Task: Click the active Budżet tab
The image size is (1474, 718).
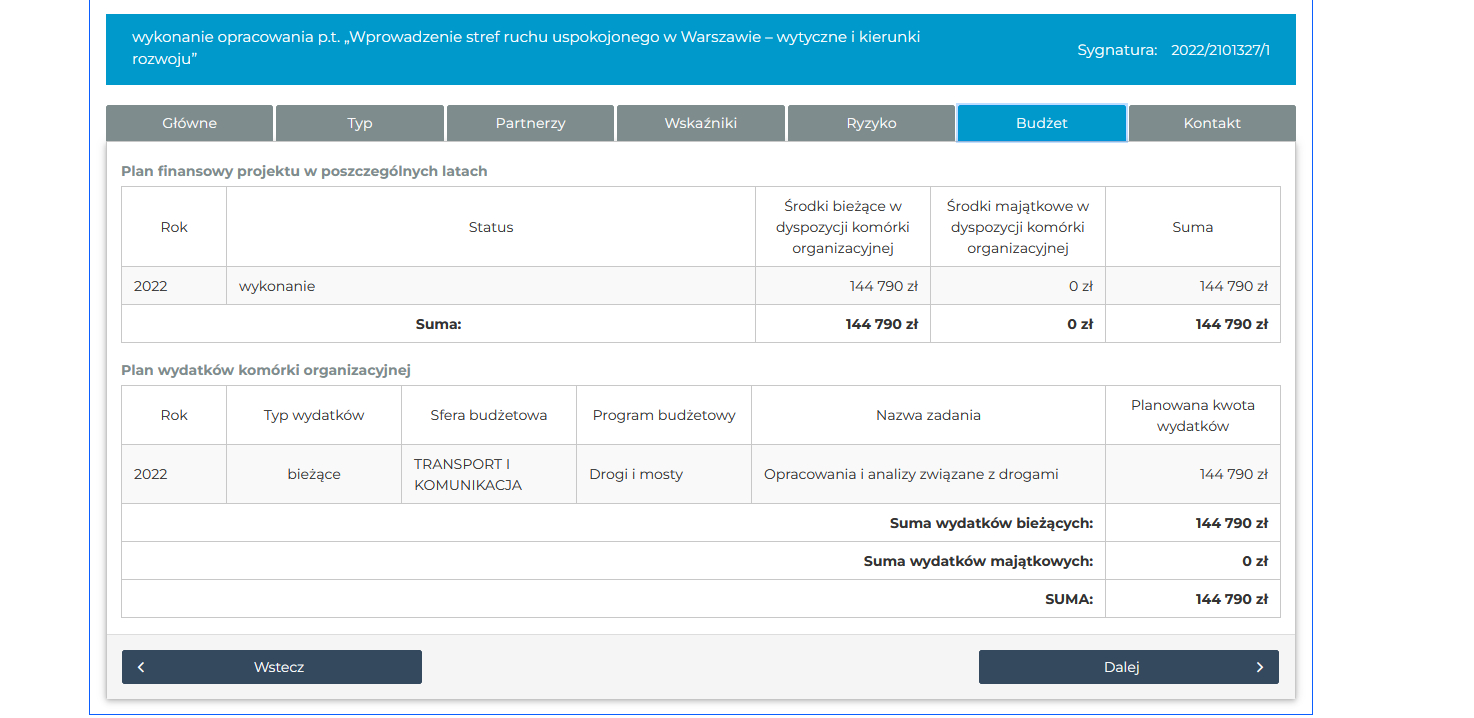Action: click(x=1041, y=123)
